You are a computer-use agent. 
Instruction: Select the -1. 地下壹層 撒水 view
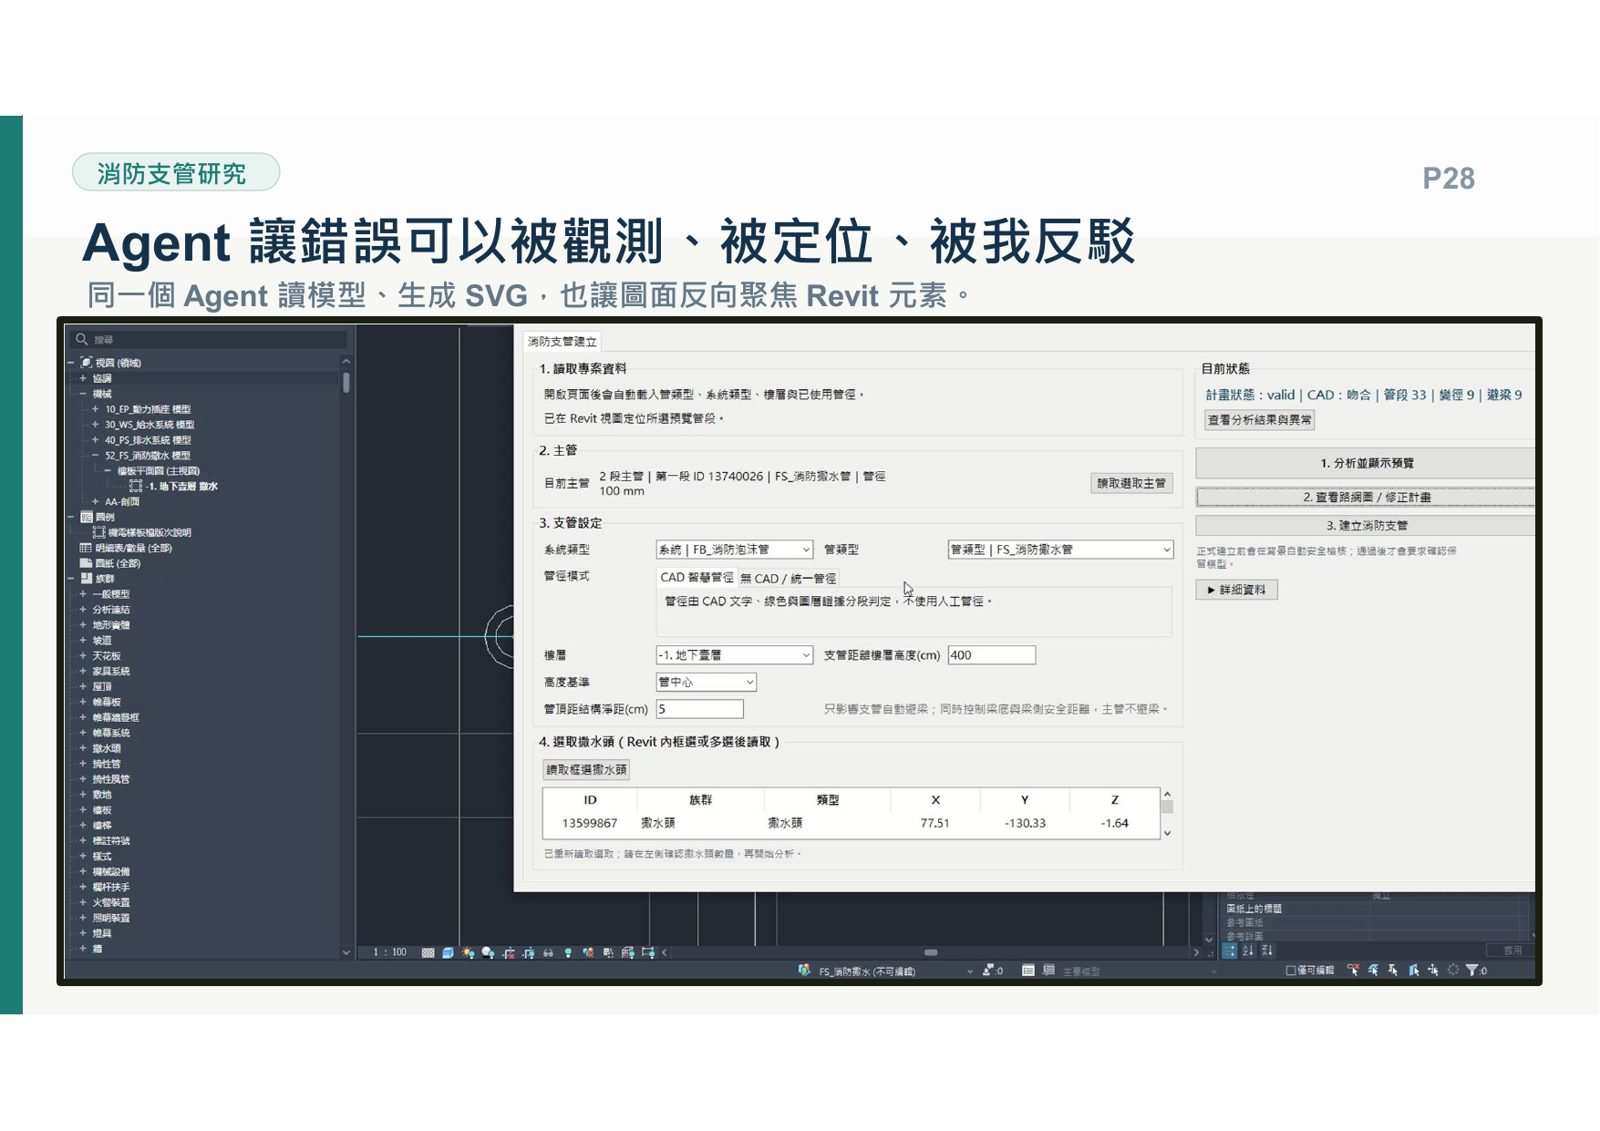click(x=182, y=486)
